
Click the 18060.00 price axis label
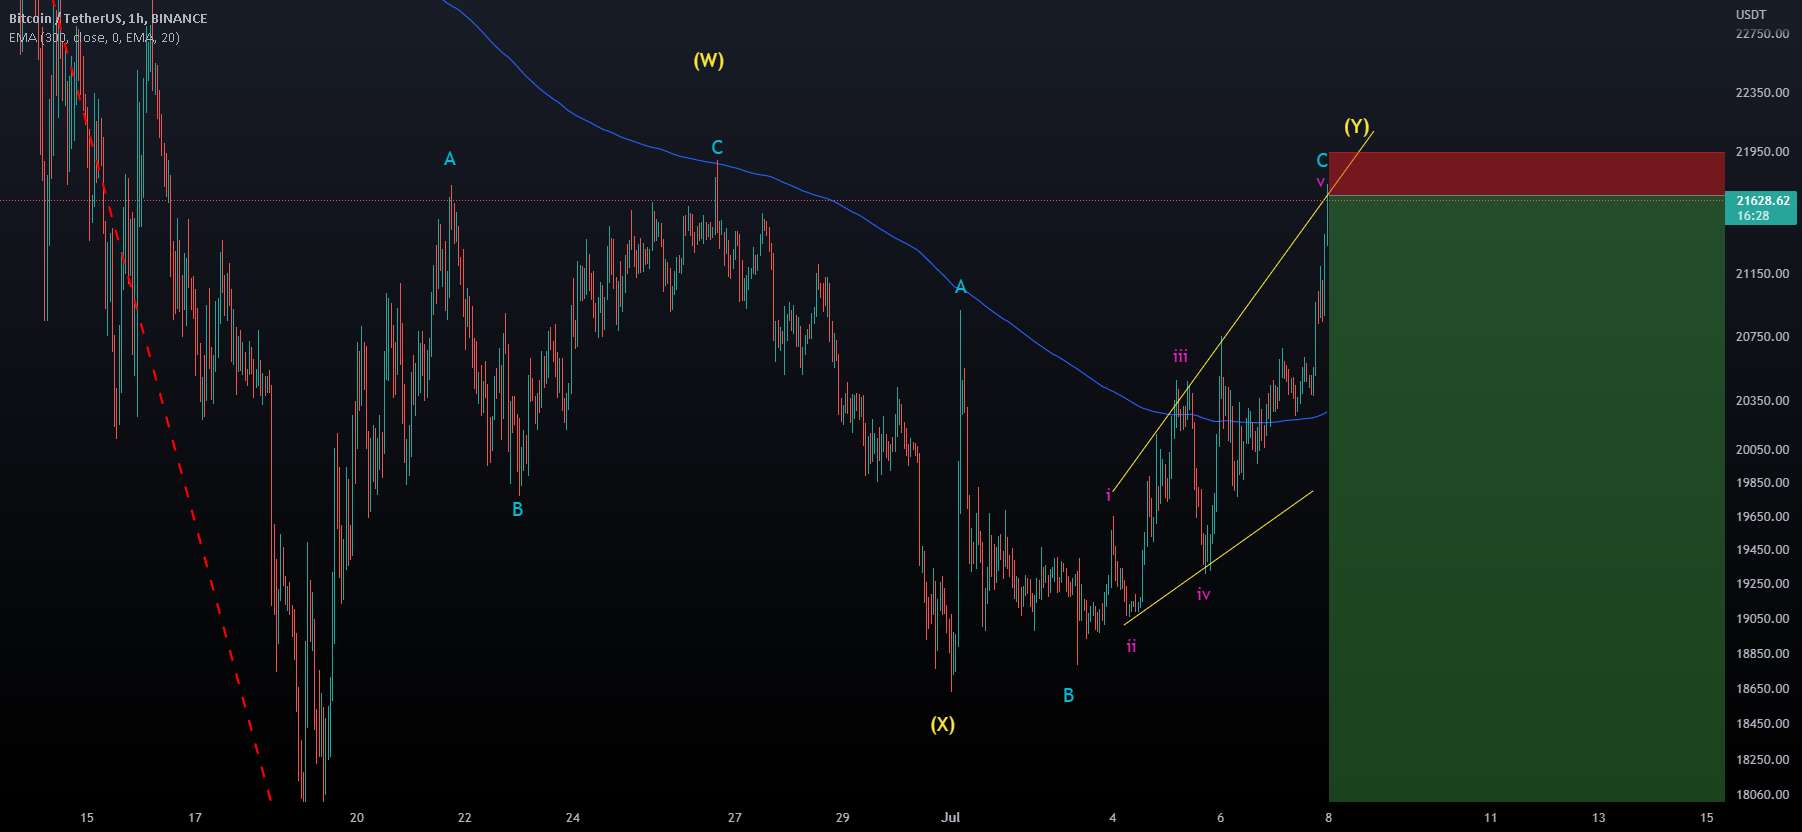click(x=1762, y=794)
